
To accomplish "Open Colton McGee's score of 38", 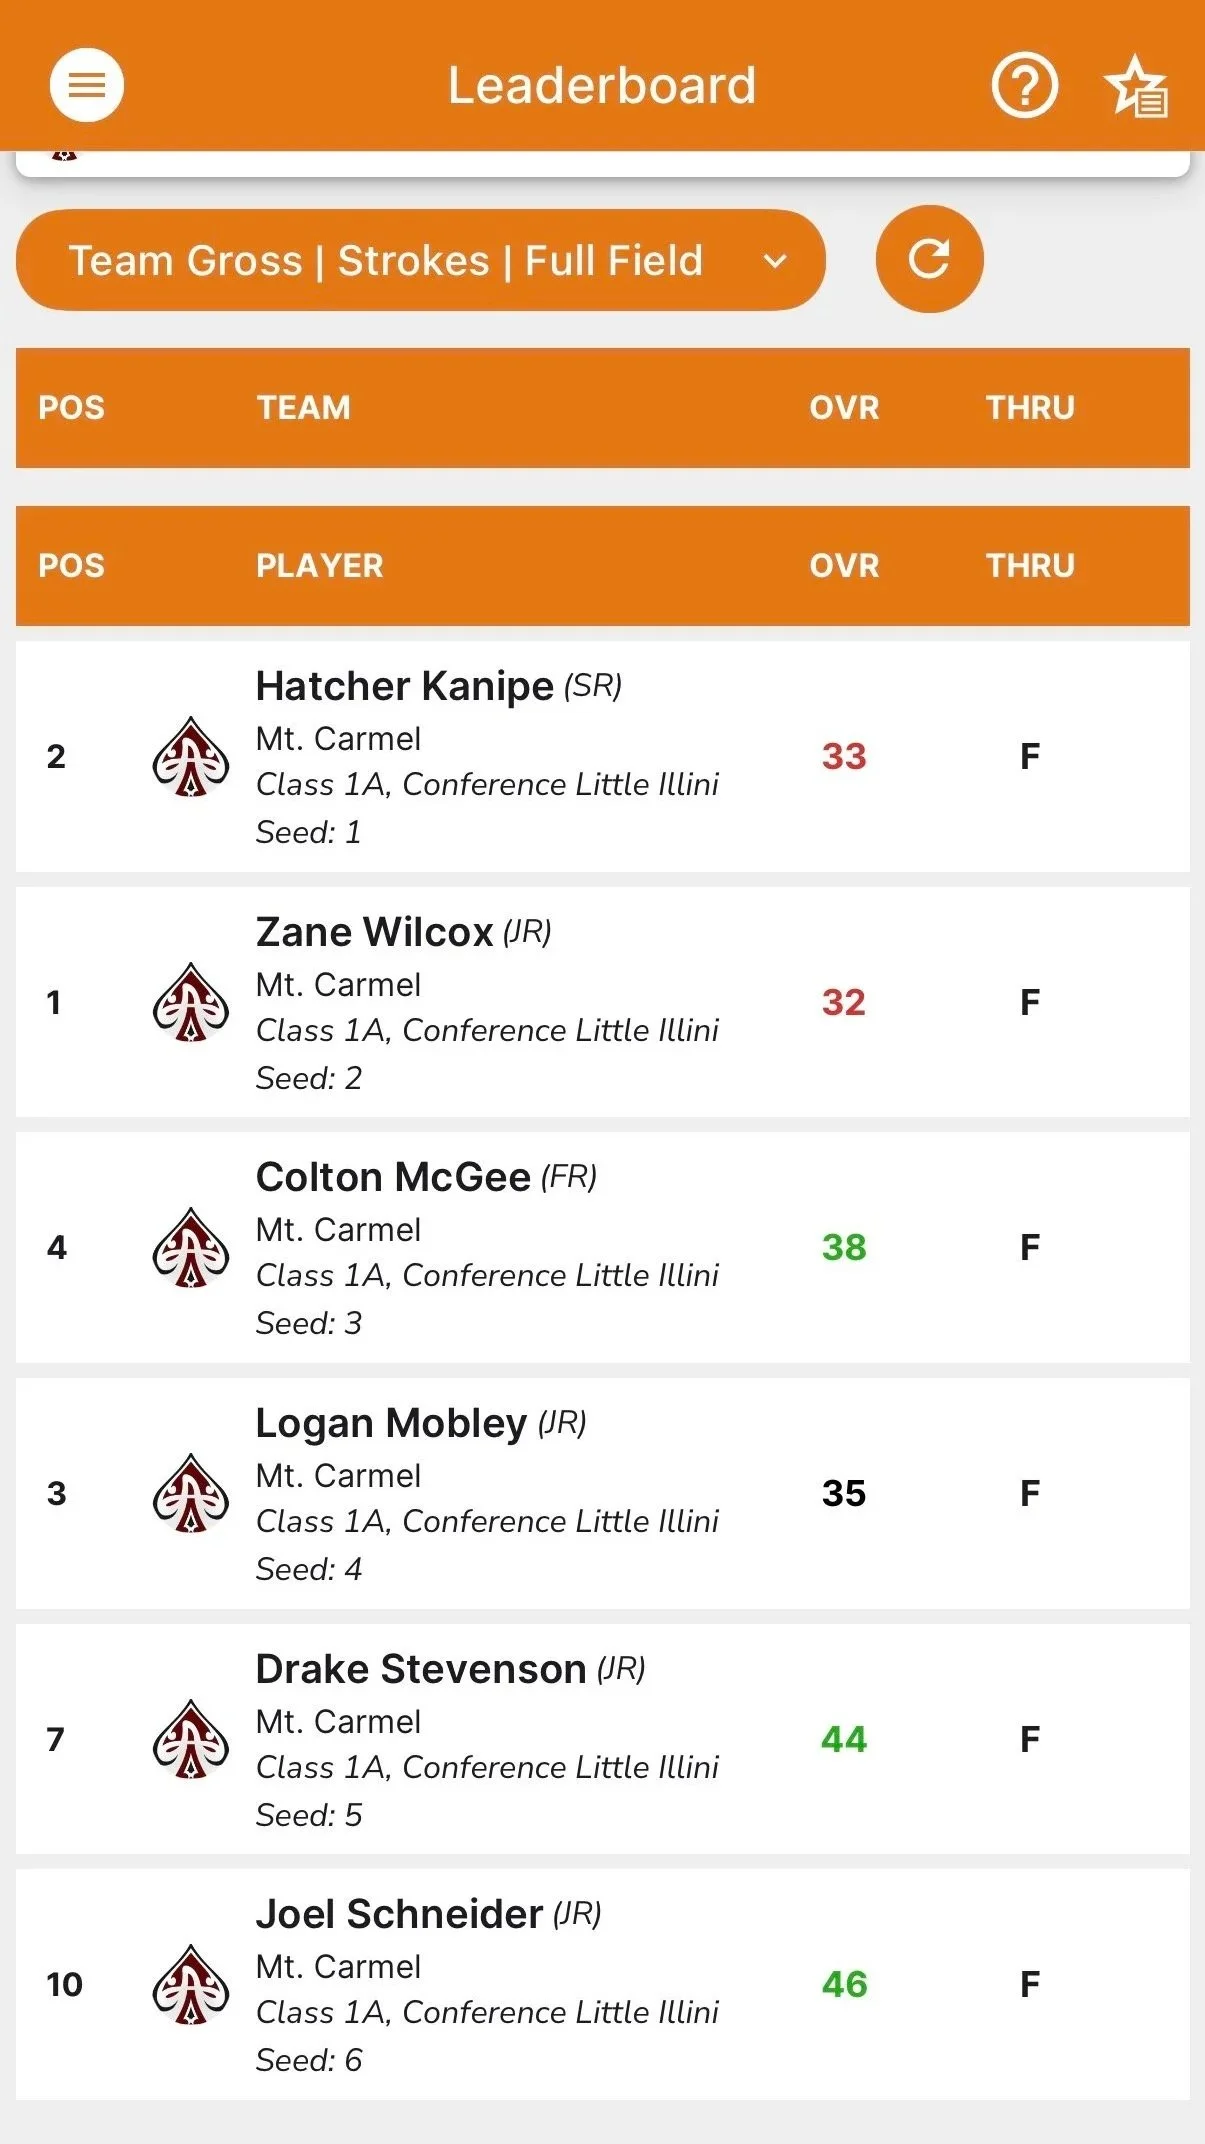I will 844,1247.
